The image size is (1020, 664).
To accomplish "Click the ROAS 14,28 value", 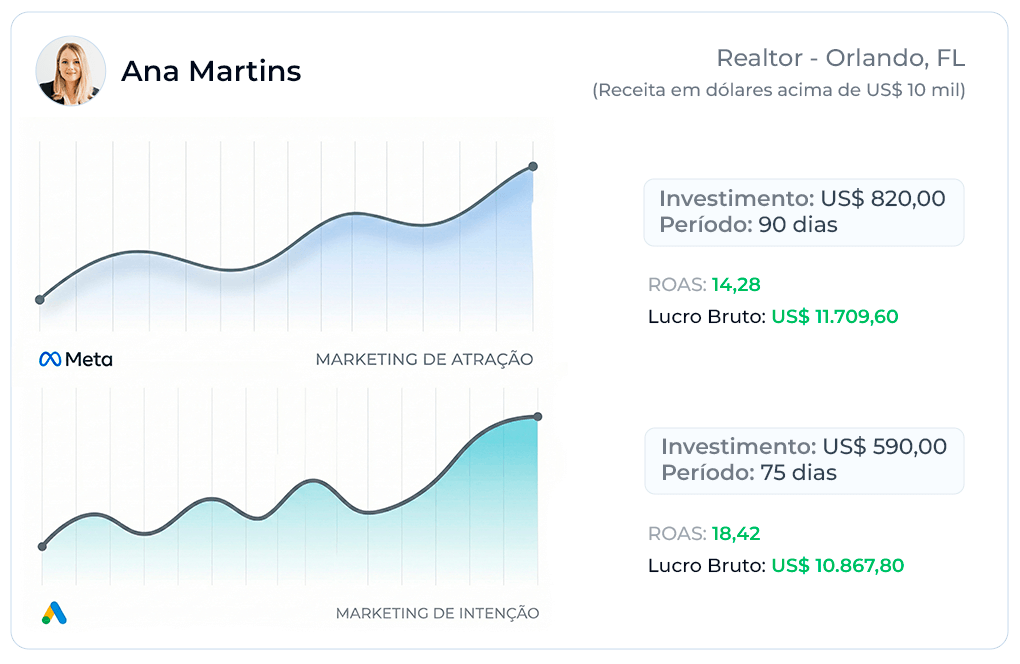I will click(736, 285).
